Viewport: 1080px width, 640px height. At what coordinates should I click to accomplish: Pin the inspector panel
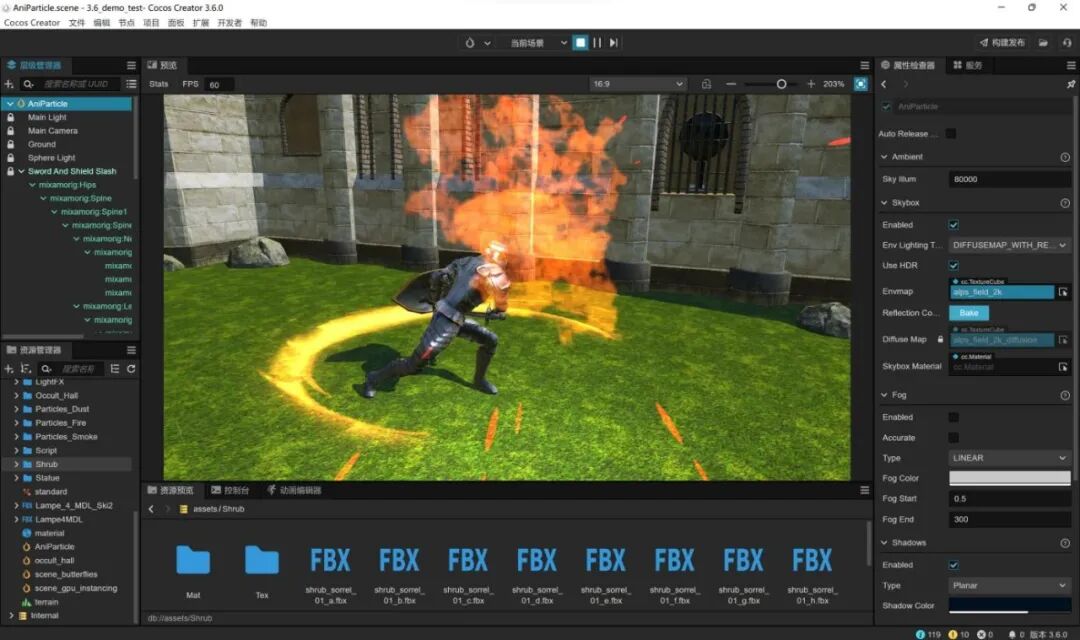1070,84
